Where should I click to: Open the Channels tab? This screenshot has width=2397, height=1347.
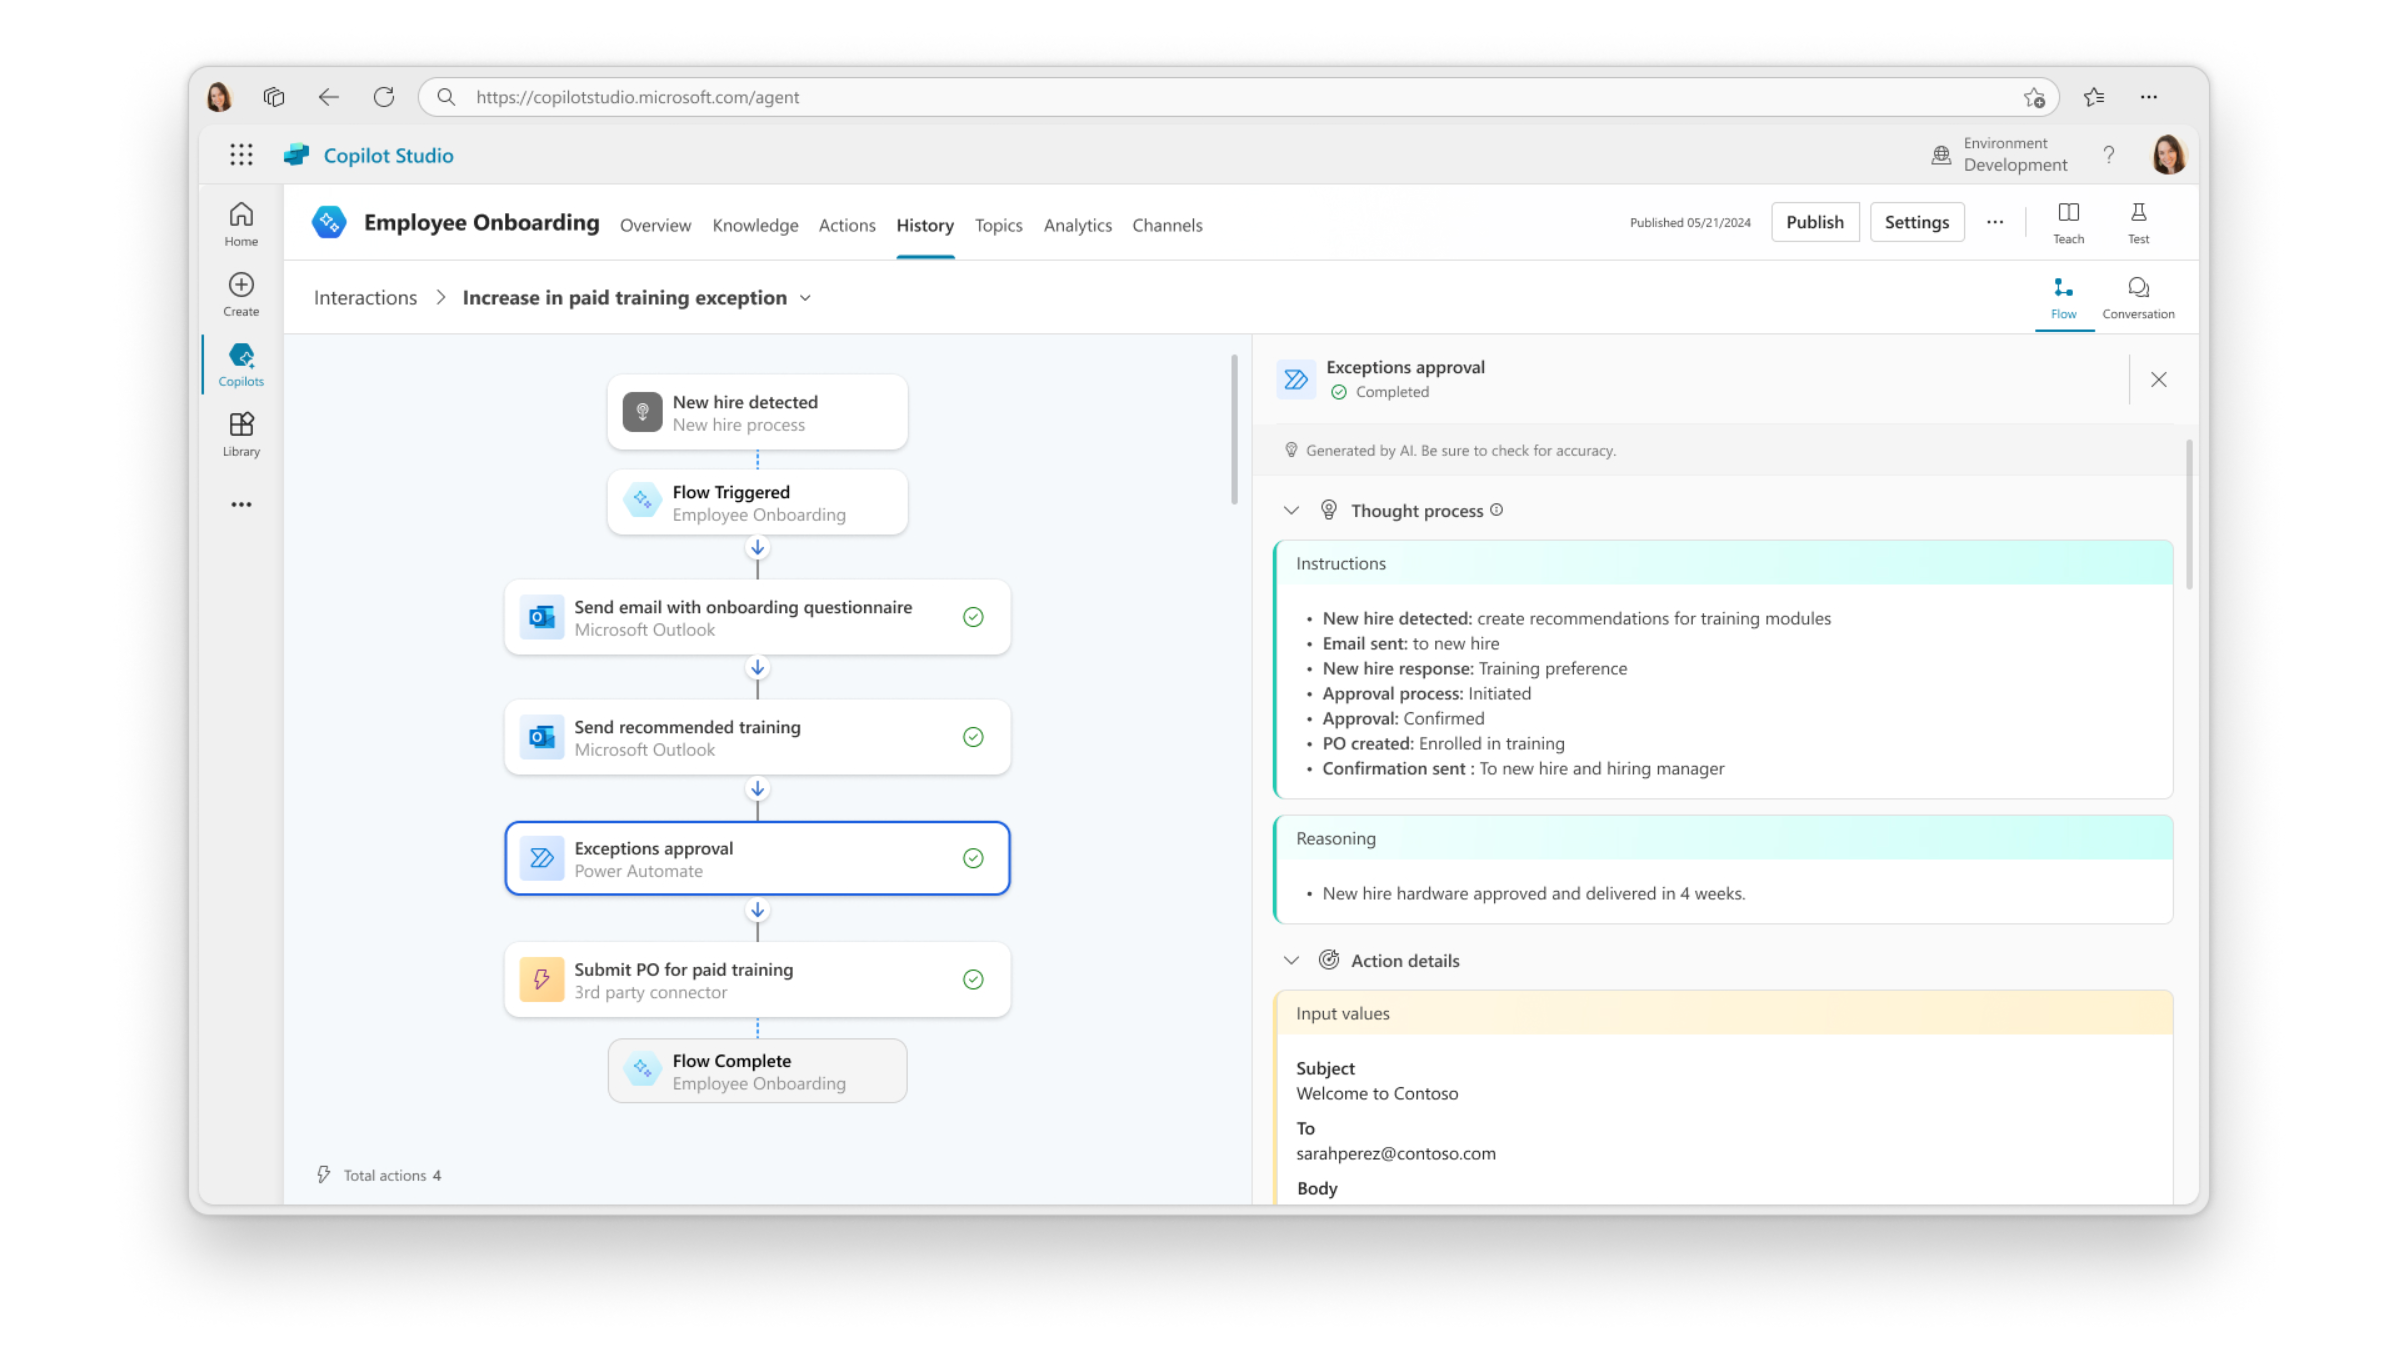tap(1167, 225)
